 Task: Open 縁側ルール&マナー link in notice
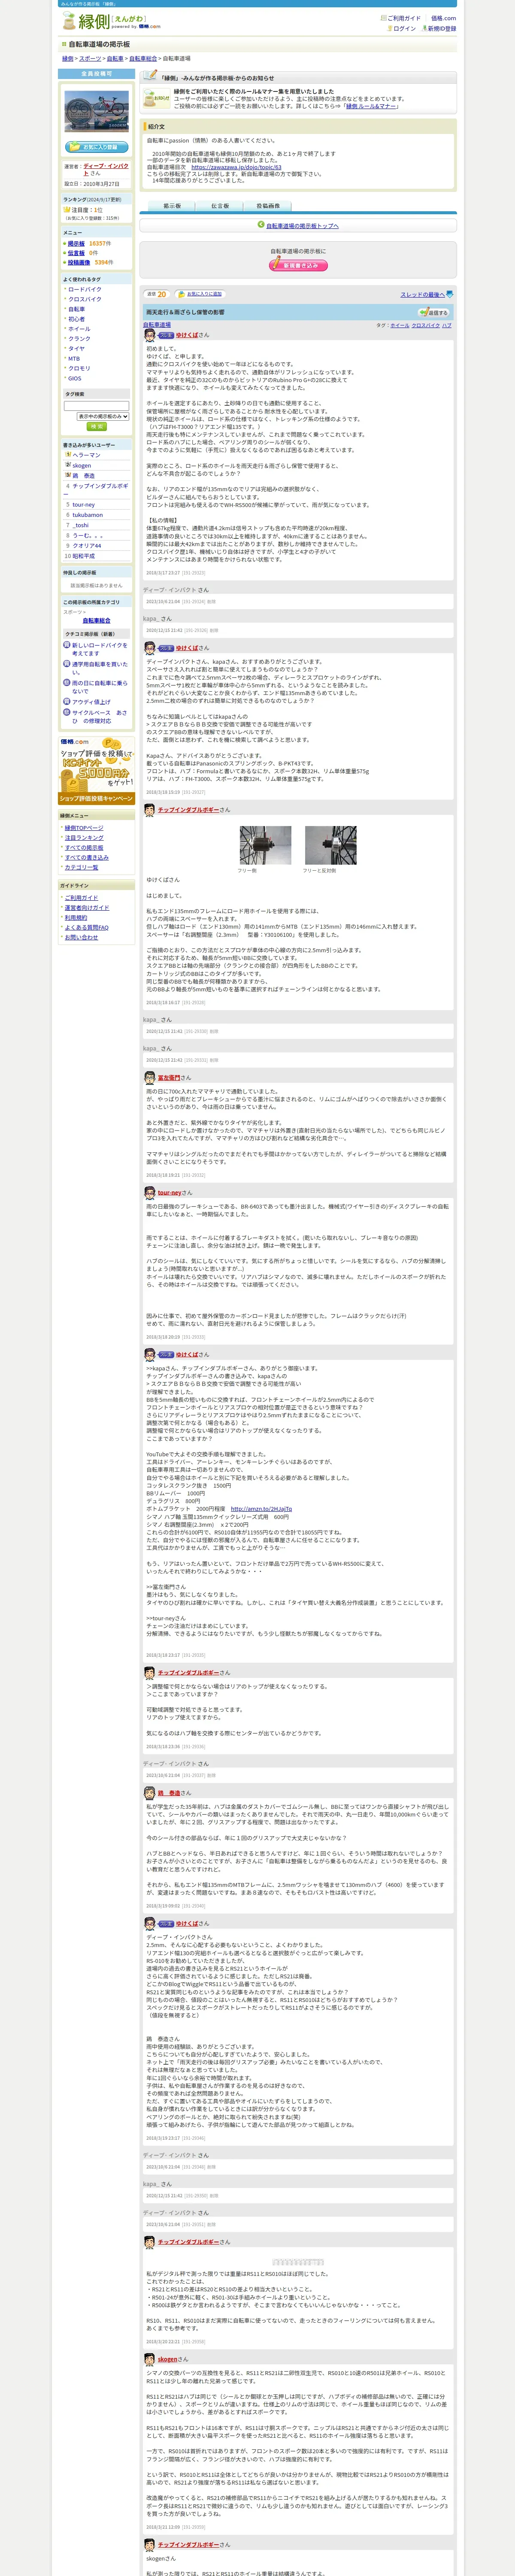[x=371, y=106]
